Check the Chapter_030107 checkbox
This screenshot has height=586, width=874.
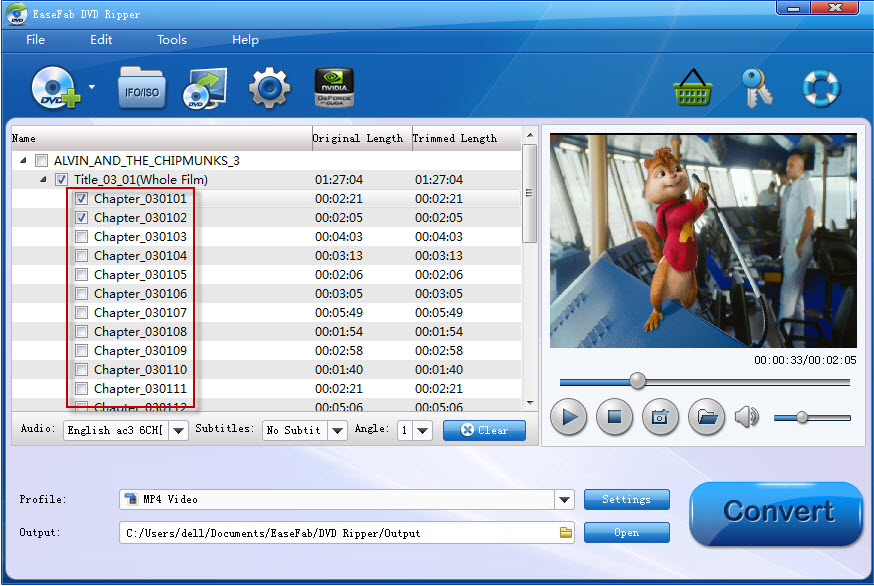click(81, 312)
